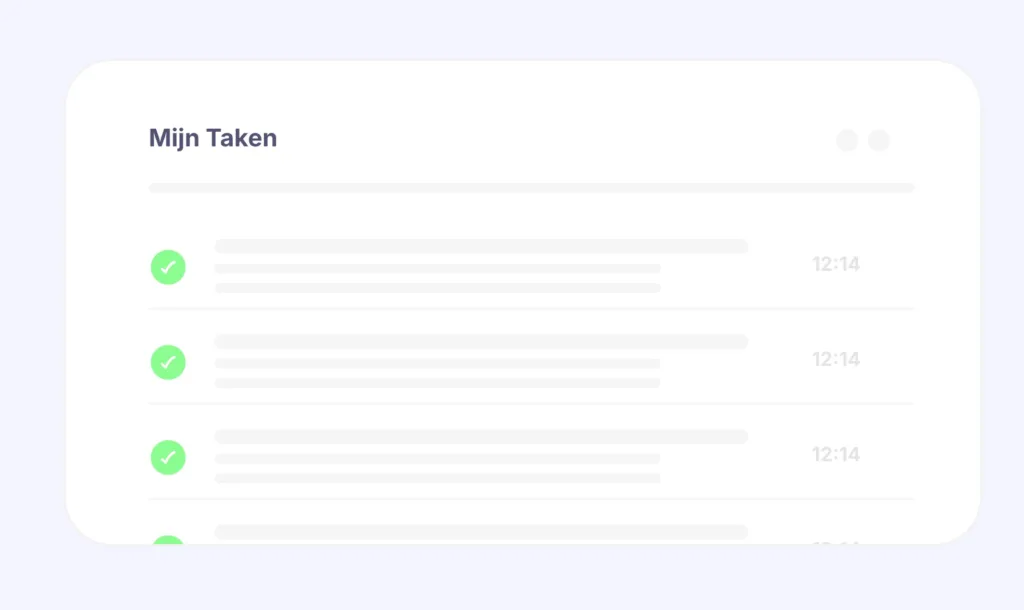Screen dimensions: 1024x610
Task: Click the bottom cut-off task's title bar
Action: click(x=481, y=532)
